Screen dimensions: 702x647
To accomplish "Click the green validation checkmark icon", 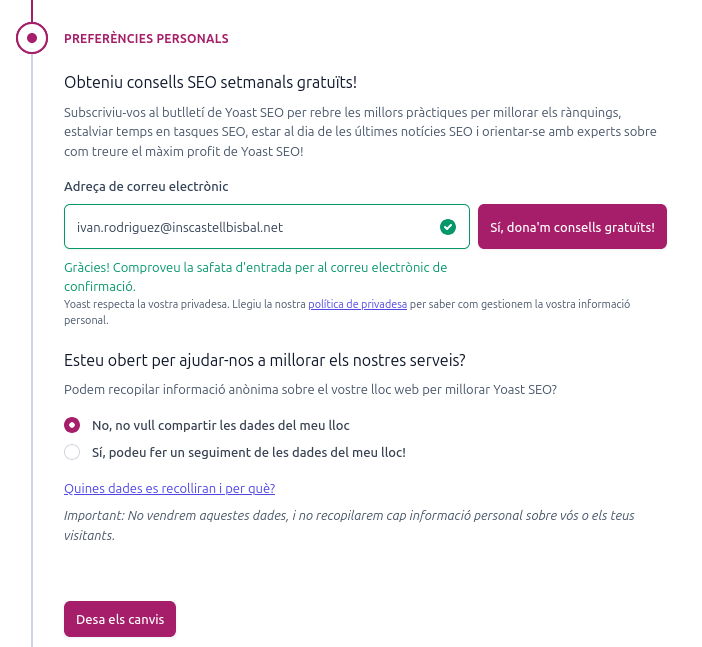I will [448, 227].
